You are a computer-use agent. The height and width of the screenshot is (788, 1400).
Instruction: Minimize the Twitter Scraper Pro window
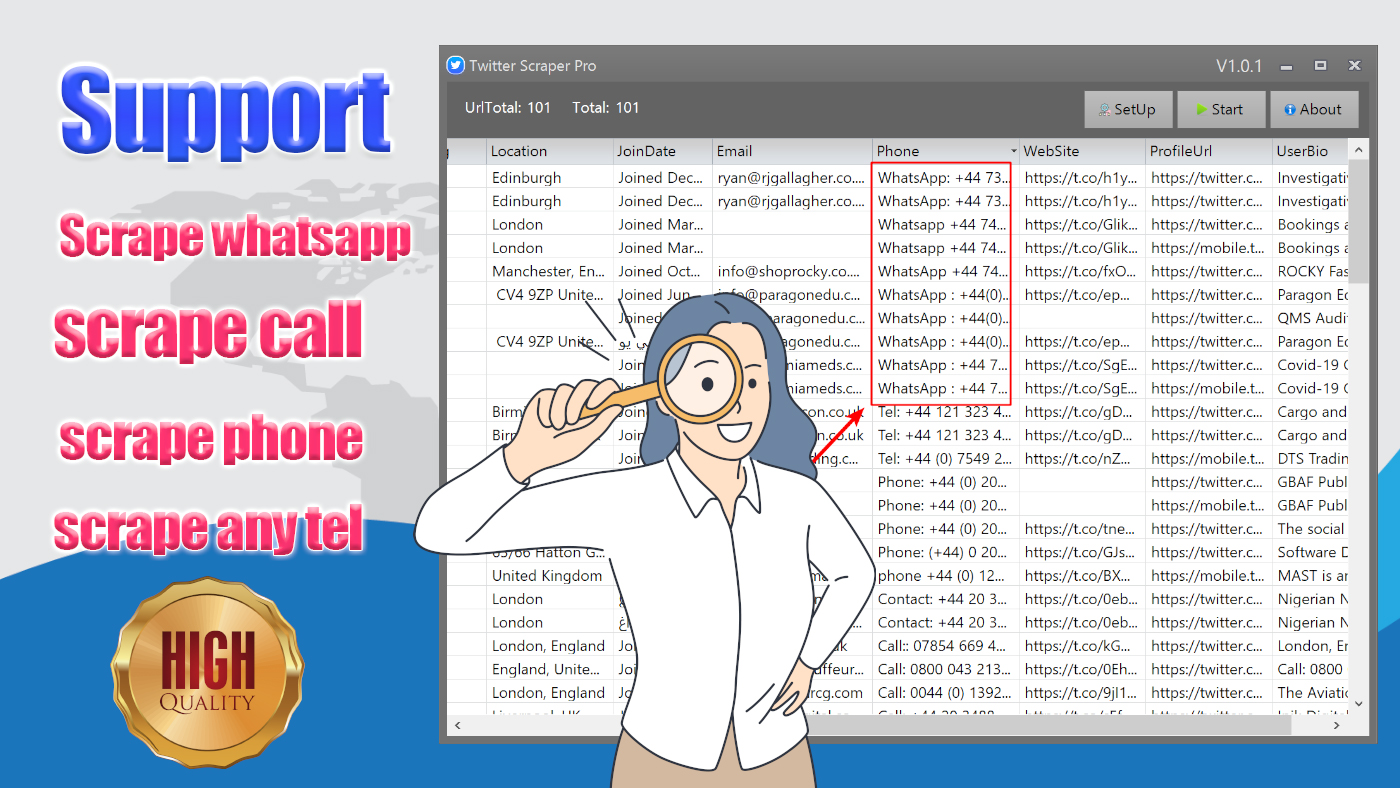1287,66
